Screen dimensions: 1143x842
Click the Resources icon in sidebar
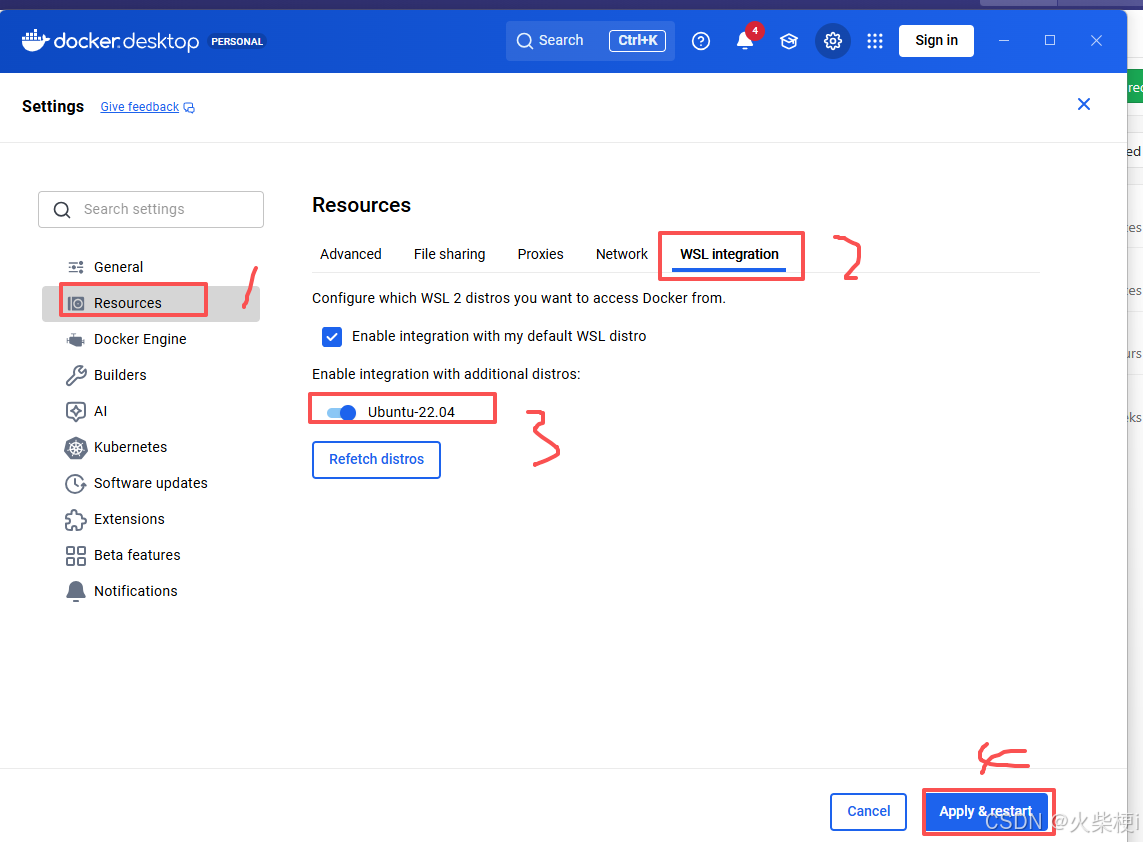(76, 303)
